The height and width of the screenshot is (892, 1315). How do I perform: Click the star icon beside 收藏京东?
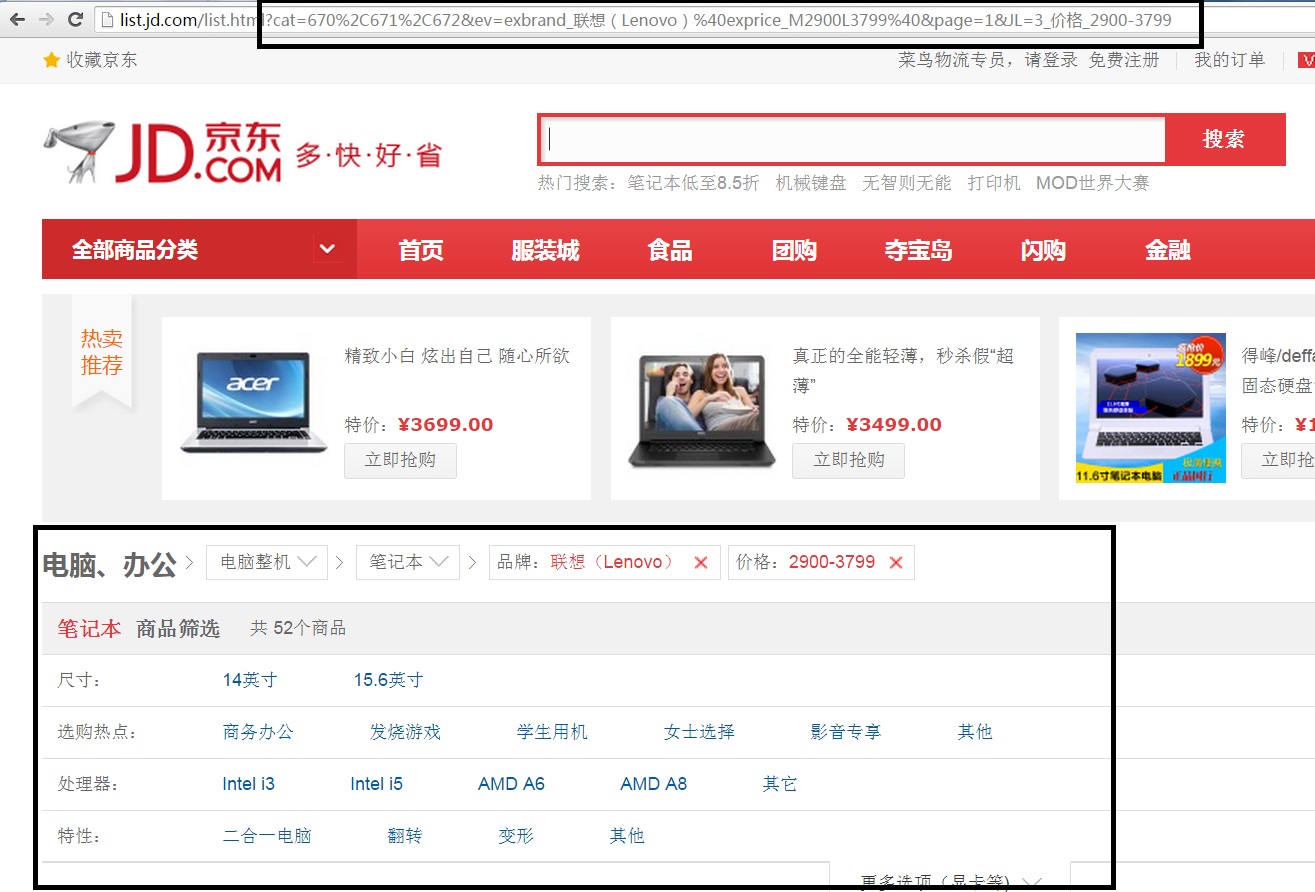click(52, 61)
